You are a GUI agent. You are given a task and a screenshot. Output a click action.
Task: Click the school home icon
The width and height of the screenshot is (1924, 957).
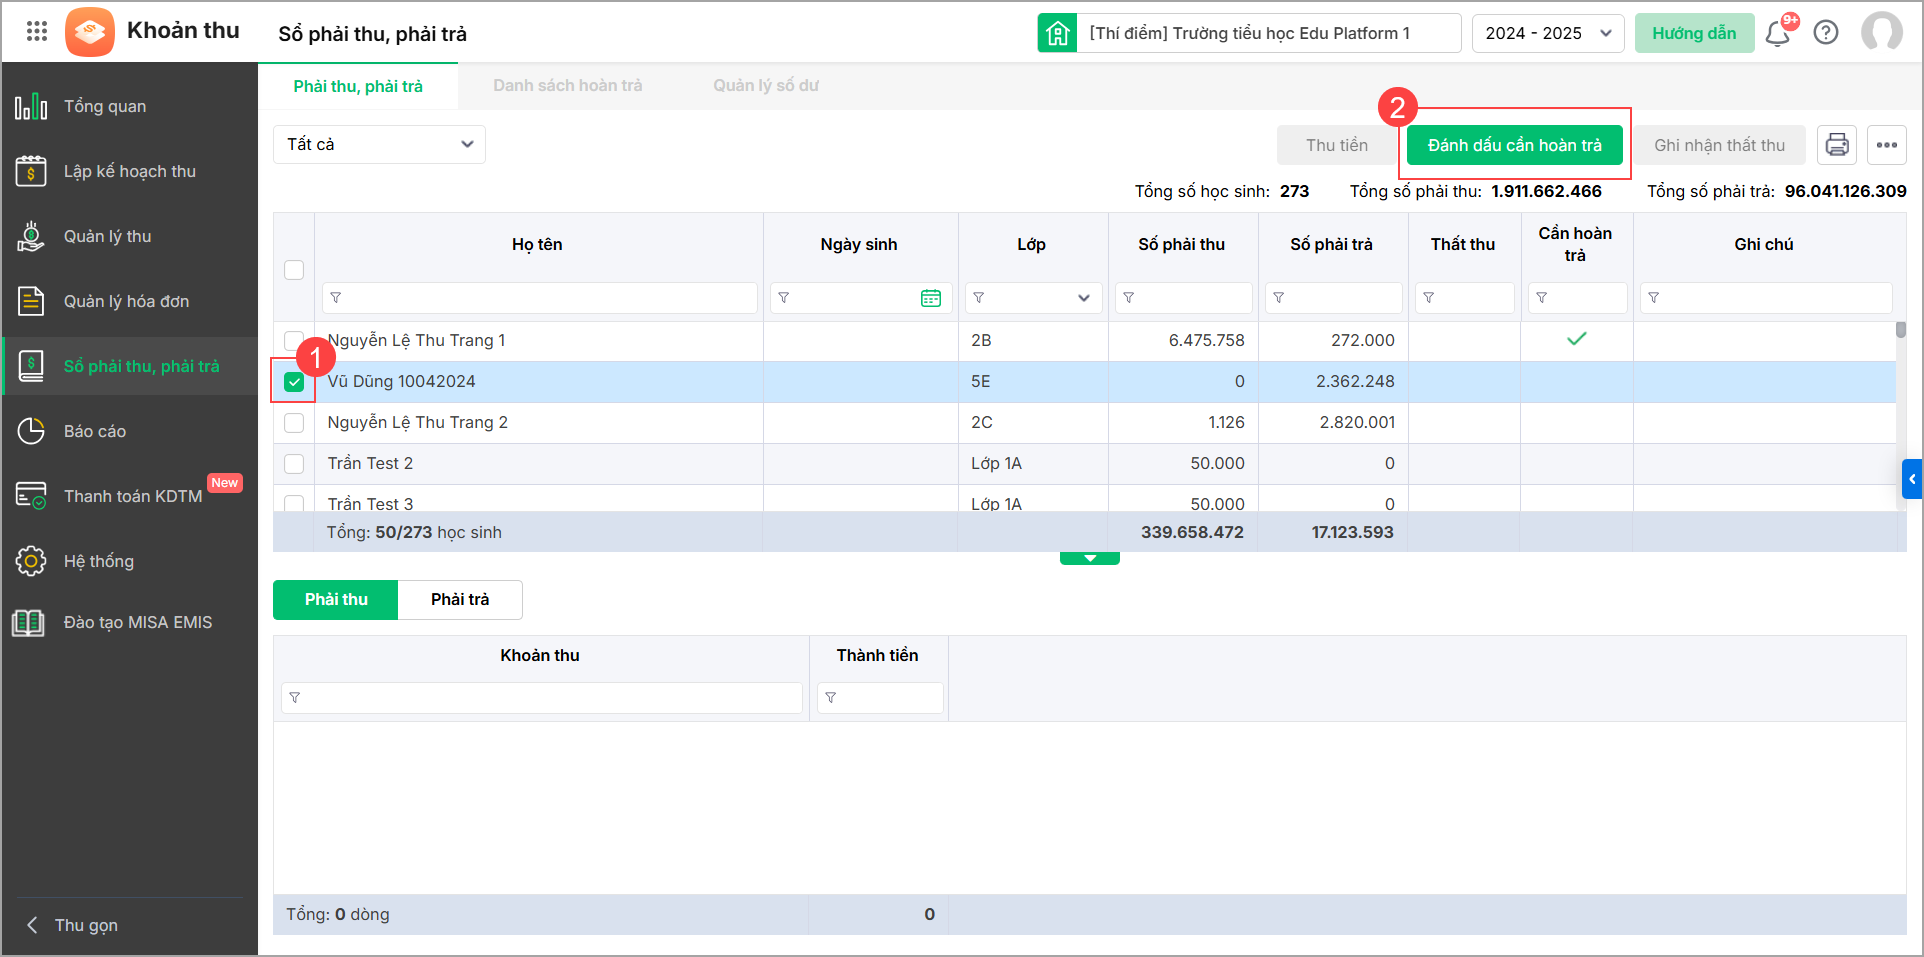pyautogui.click(x=1057, y=33)
